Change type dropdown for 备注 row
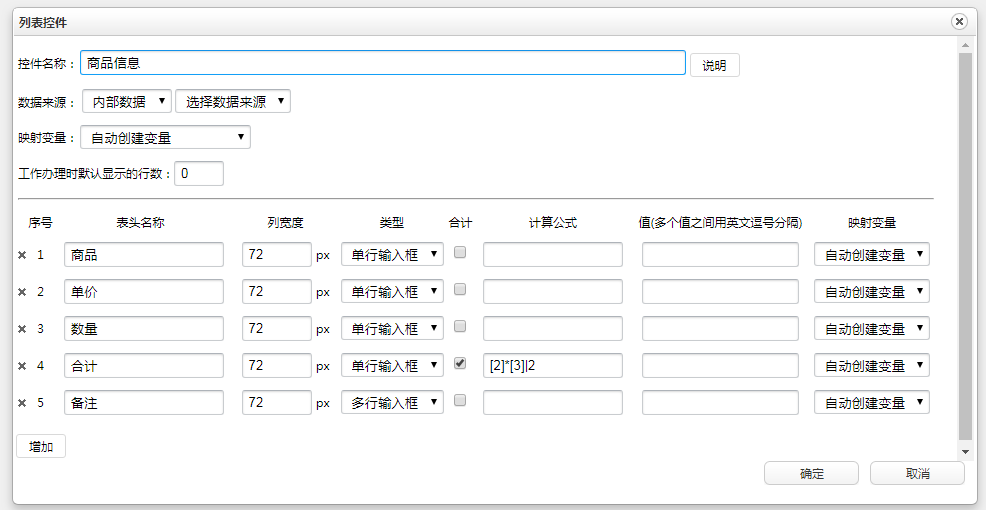The height and width of the screenshot is (510, 986). point(392,402)
